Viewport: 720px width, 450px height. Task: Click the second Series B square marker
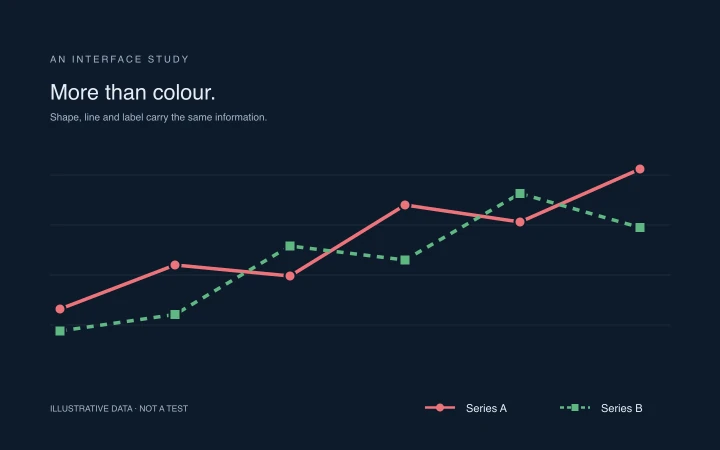point(175,315)
